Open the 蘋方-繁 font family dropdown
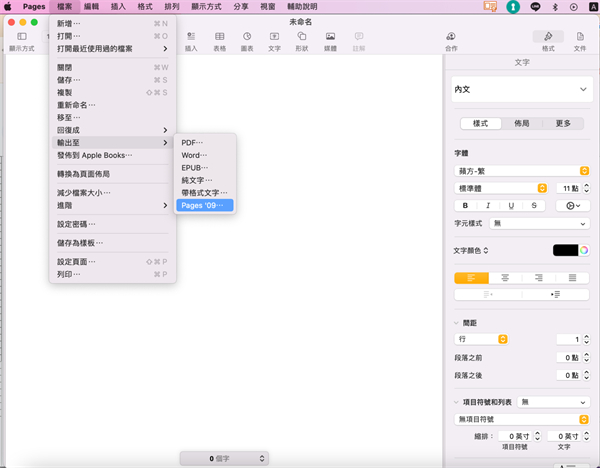 [521, 170]
